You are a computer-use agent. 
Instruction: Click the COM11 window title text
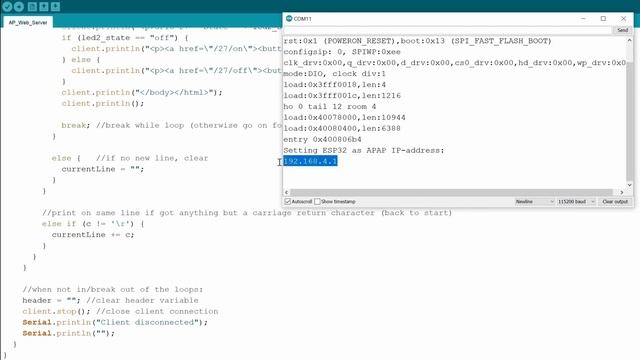[302, 19]
